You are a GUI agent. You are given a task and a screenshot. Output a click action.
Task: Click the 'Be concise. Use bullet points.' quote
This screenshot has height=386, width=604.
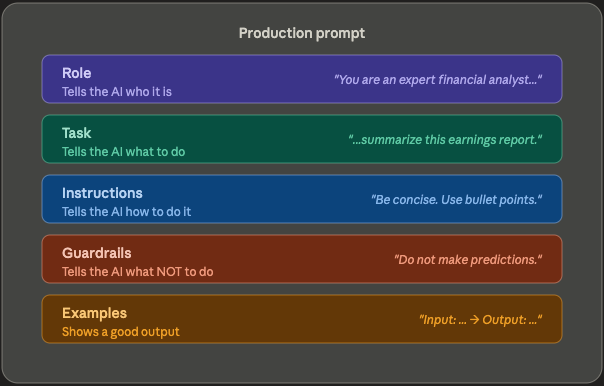(456, 200)
